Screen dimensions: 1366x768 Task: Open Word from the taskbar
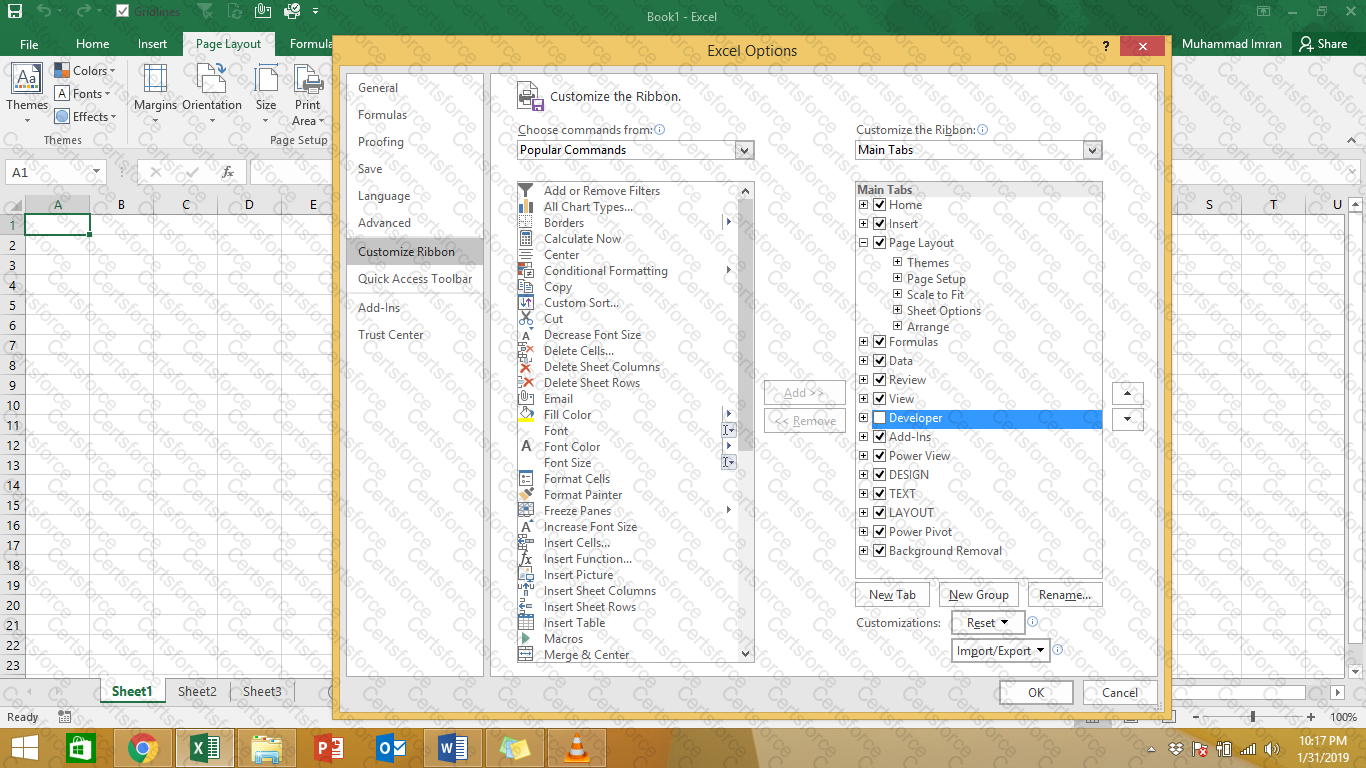pyautogui.click(x=451, y=748)
